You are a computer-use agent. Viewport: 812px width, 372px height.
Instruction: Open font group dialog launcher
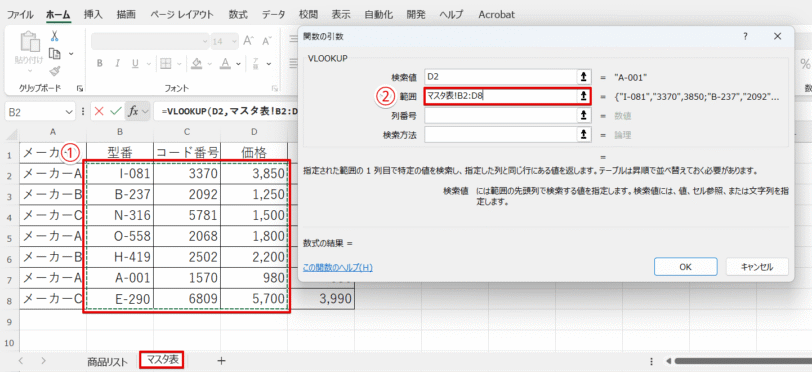(x=274, y=89)
